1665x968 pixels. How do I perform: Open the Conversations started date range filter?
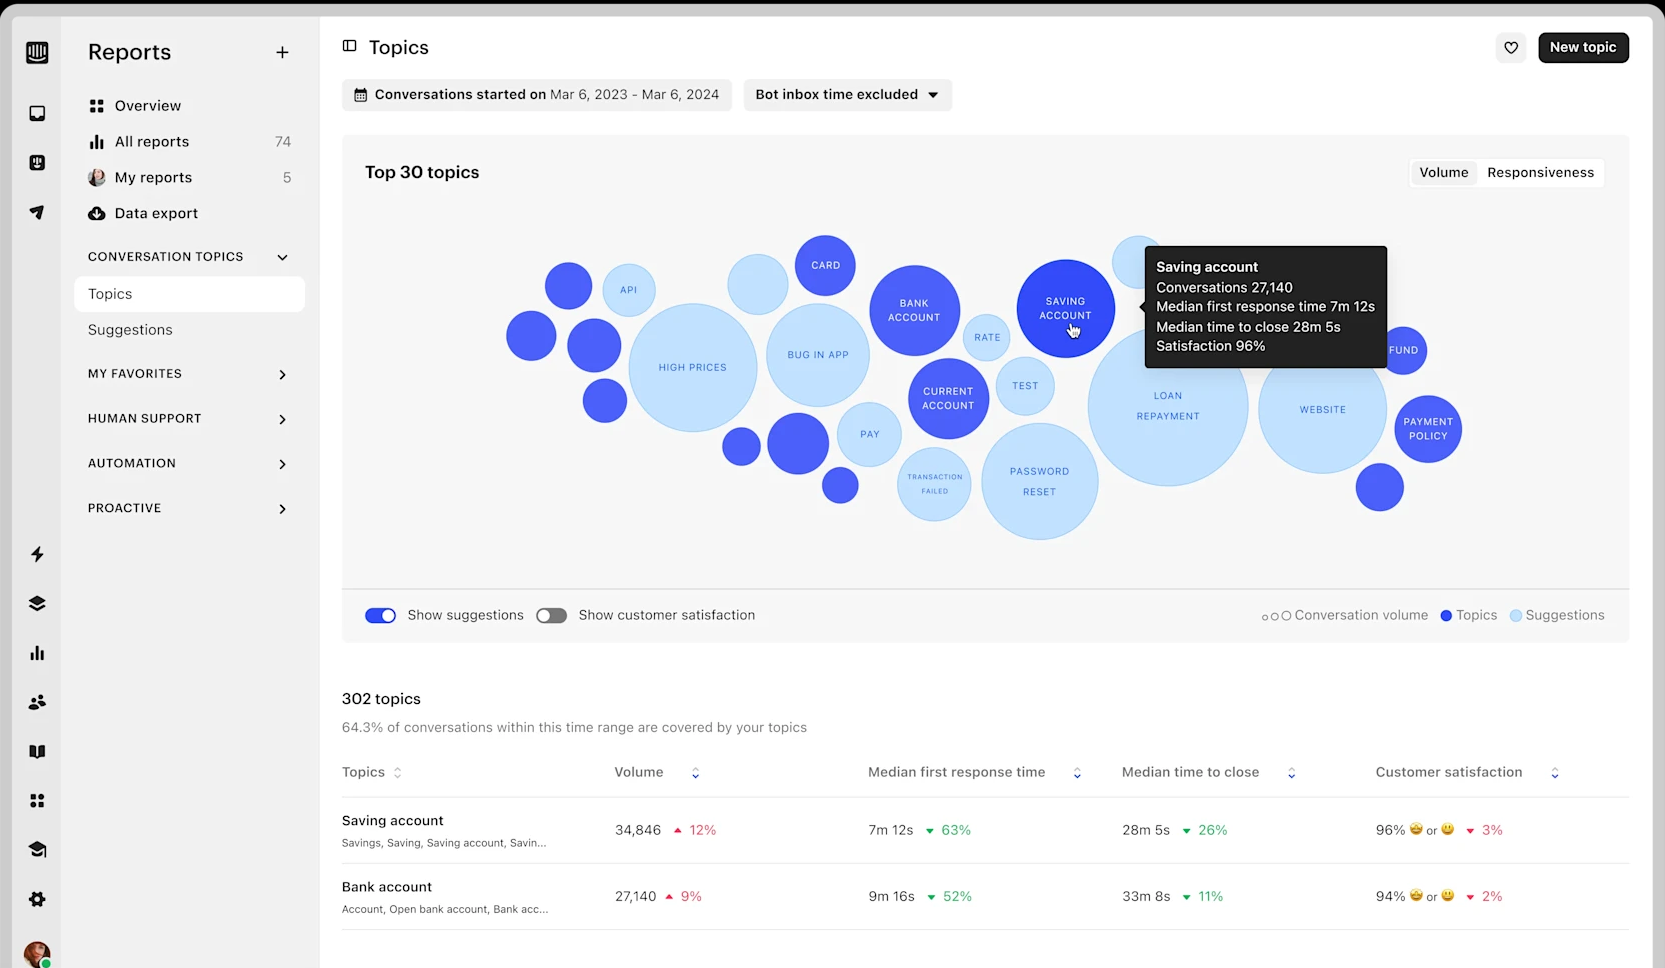click(536, 95)
